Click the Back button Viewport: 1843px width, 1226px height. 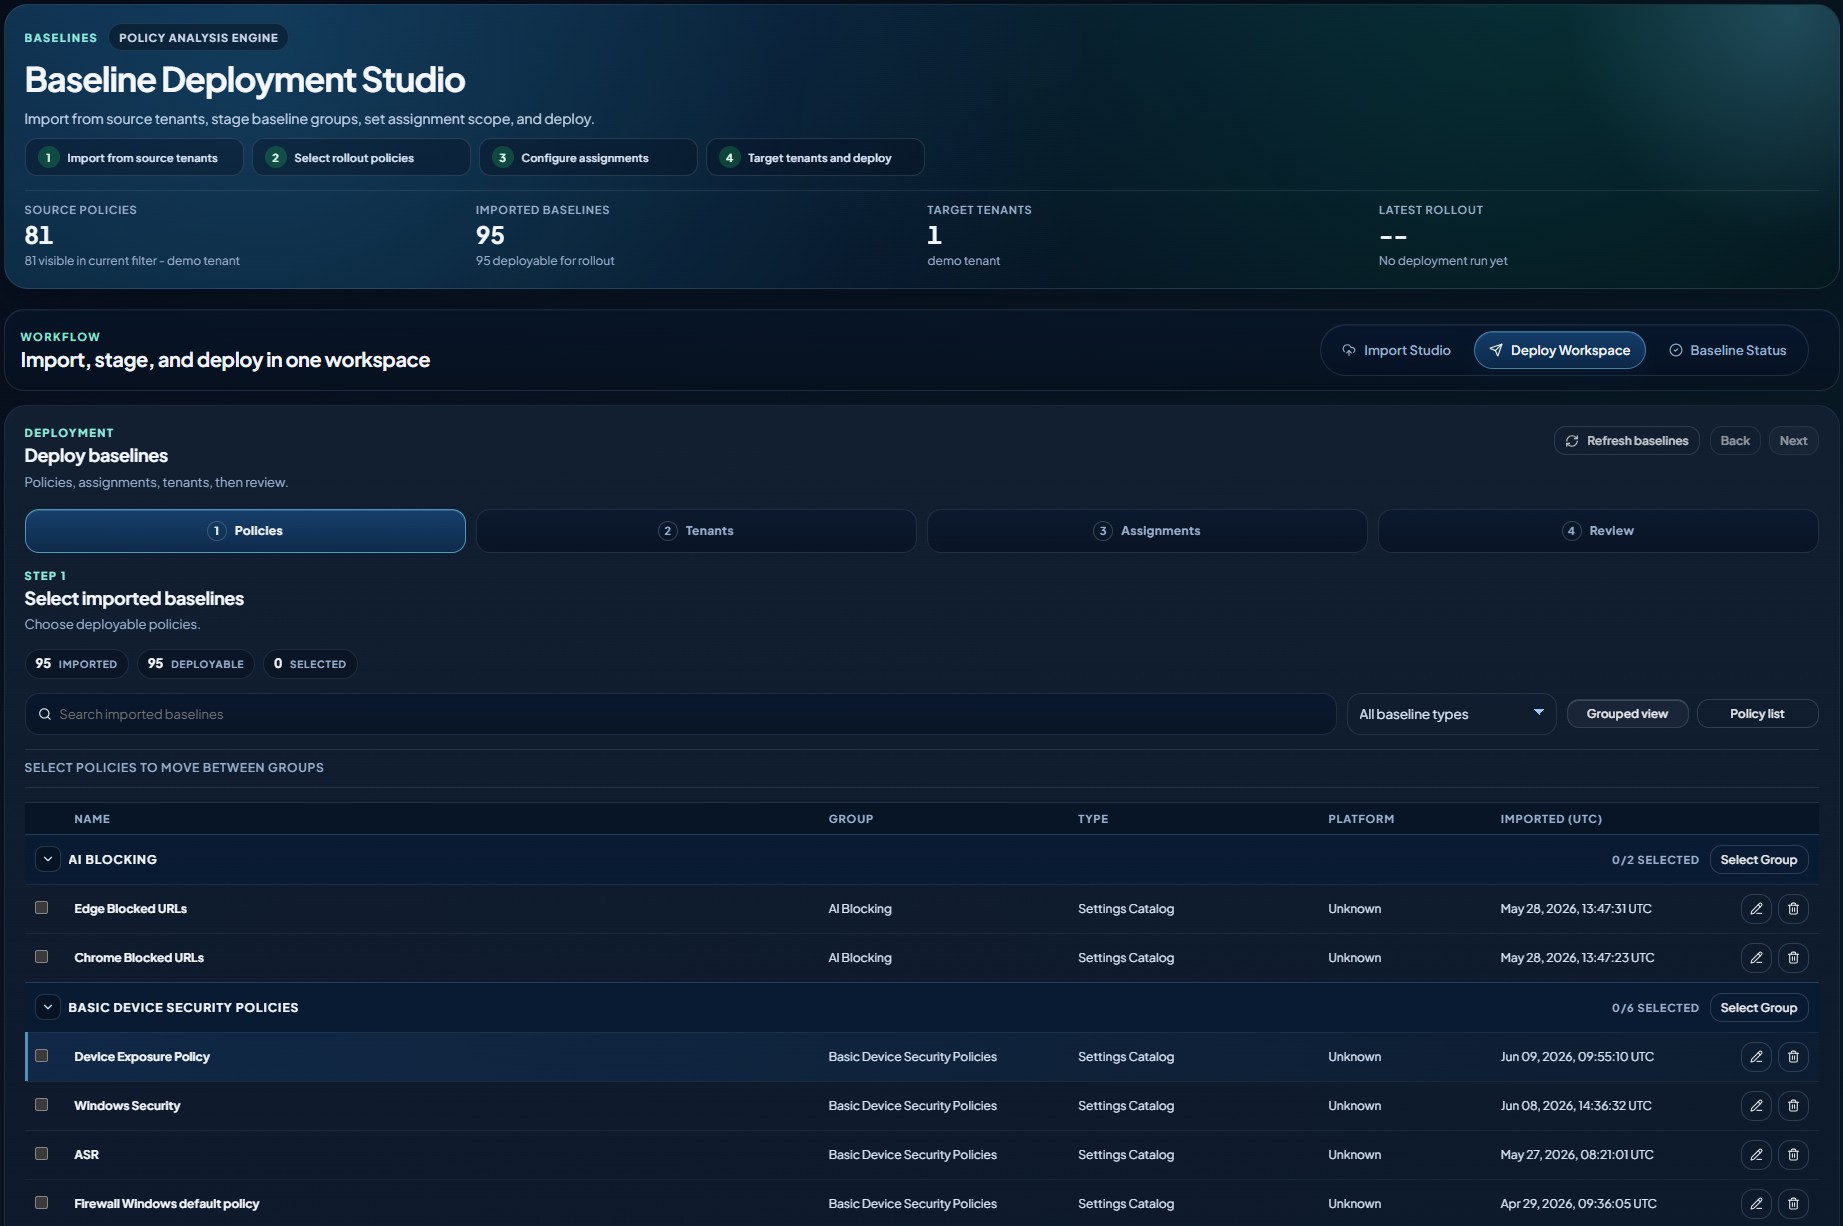pos(1735,441)
